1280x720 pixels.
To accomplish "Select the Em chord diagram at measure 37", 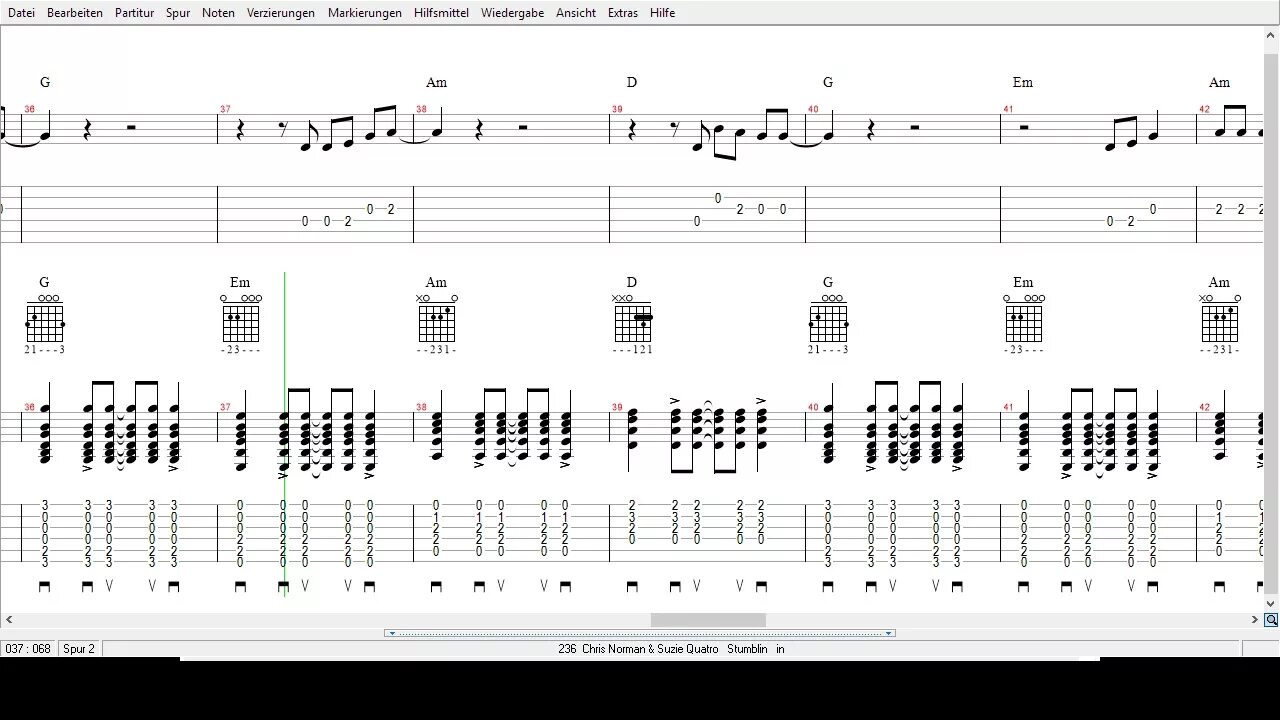I will (241, 320).
